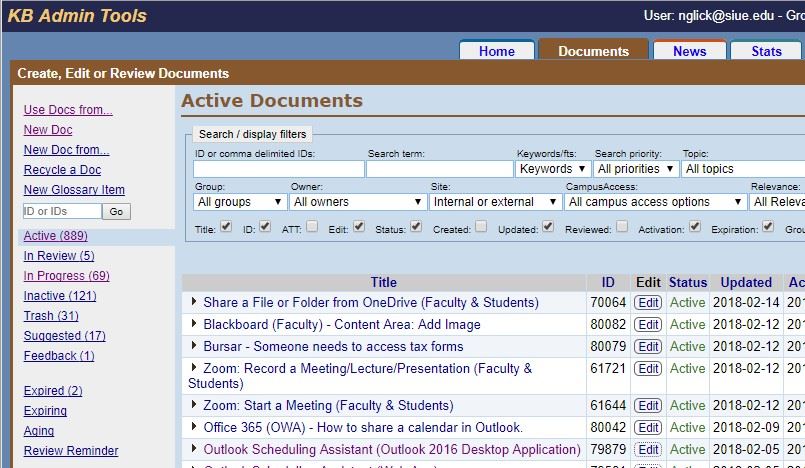Open the Home tab
The image size is (805, 468).
click(496, 51)
